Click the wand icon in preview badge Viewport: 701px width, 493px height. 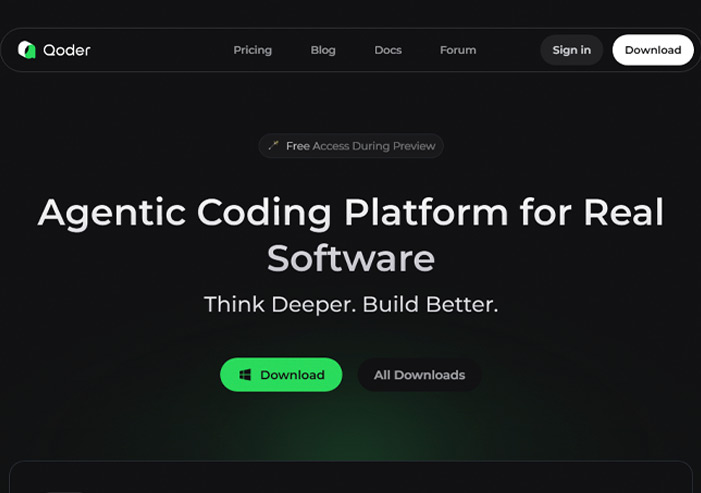pos(273,145)
